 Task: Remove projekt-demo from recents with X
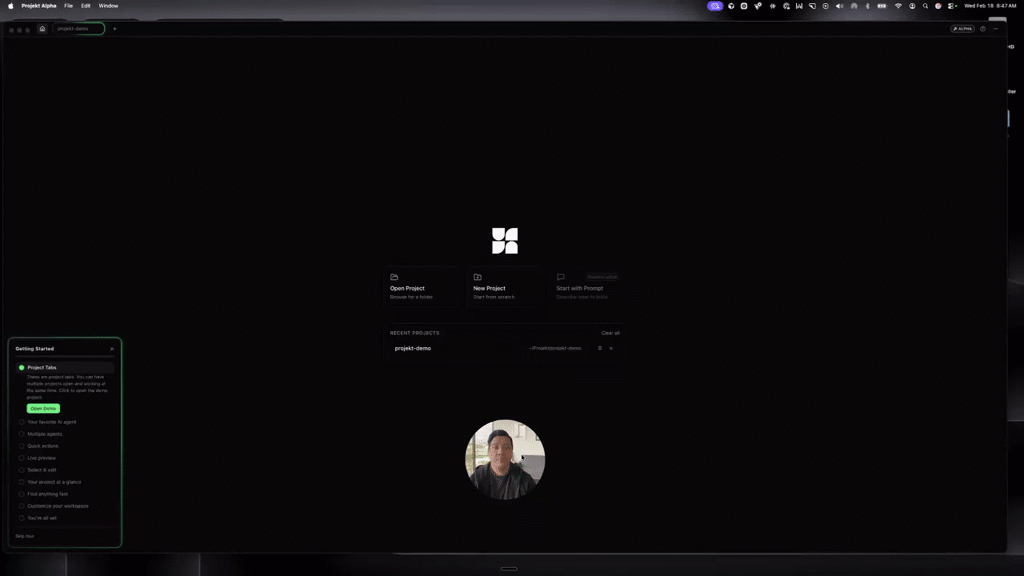pos(611,348)
